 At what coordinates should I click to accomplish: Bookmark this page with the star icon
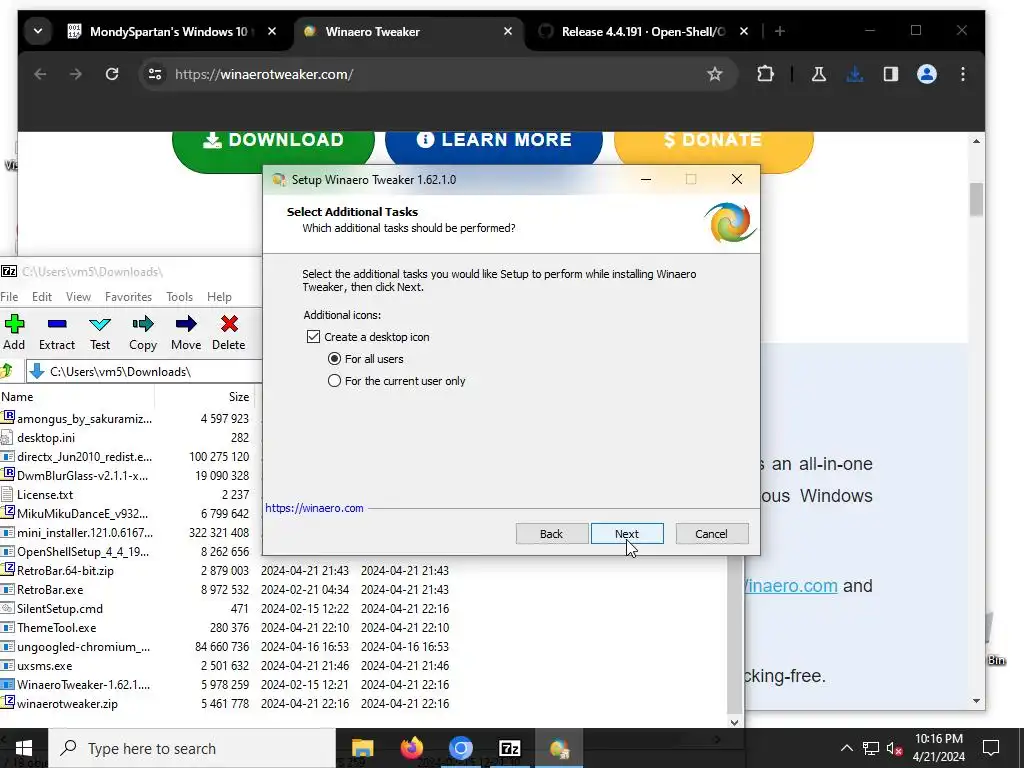(714, 74)
